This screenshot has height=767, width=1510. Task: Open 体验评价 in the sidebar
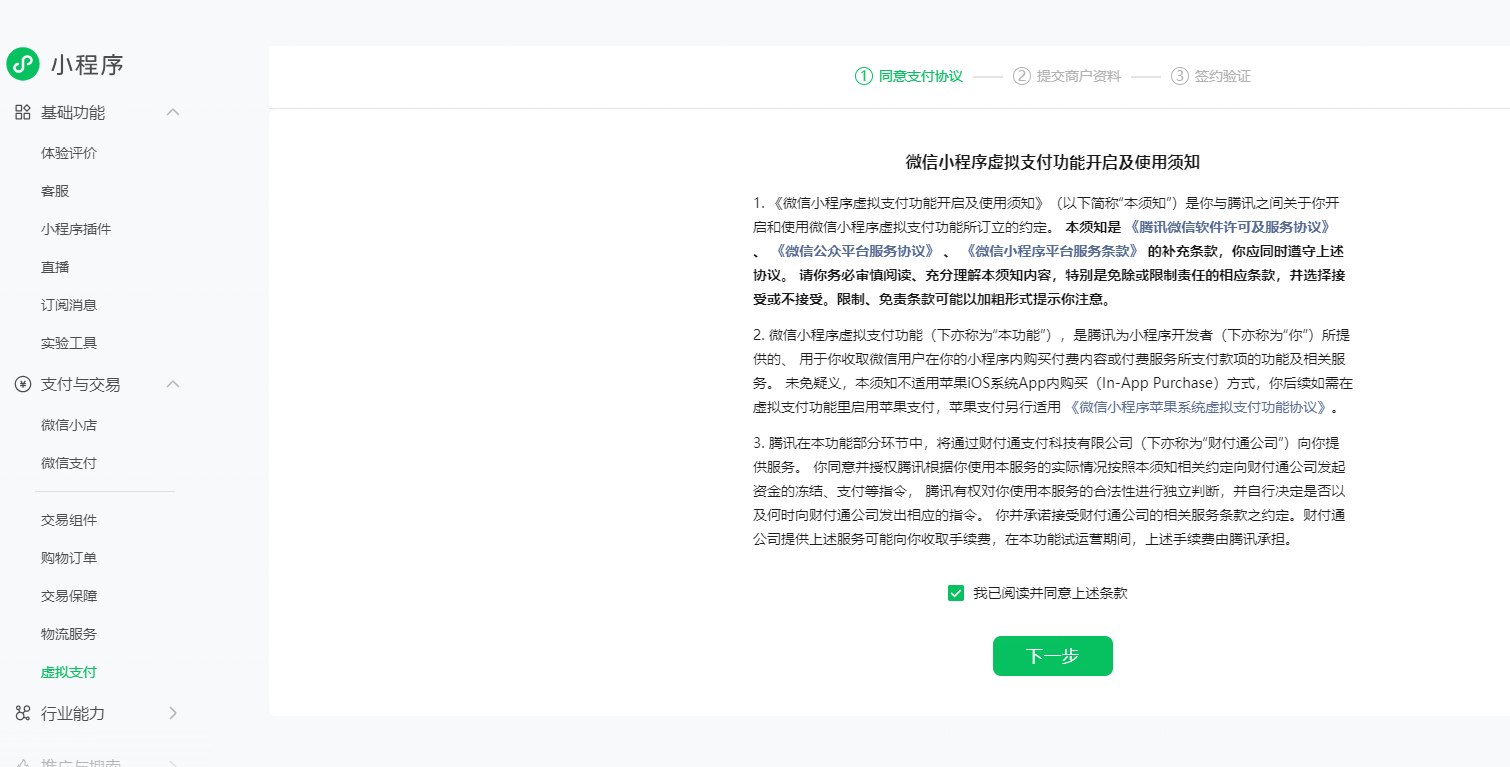click(69, 153)
